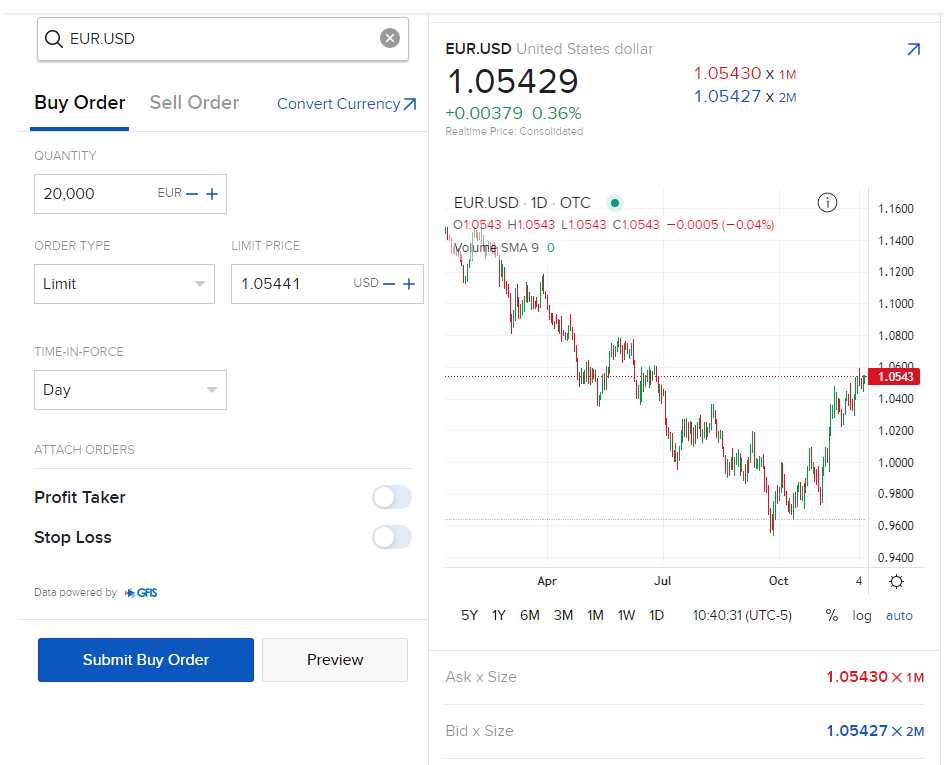Click Submit Buy Order button
Viewport: 944px width, 765px height.
(x=146, y=660)
